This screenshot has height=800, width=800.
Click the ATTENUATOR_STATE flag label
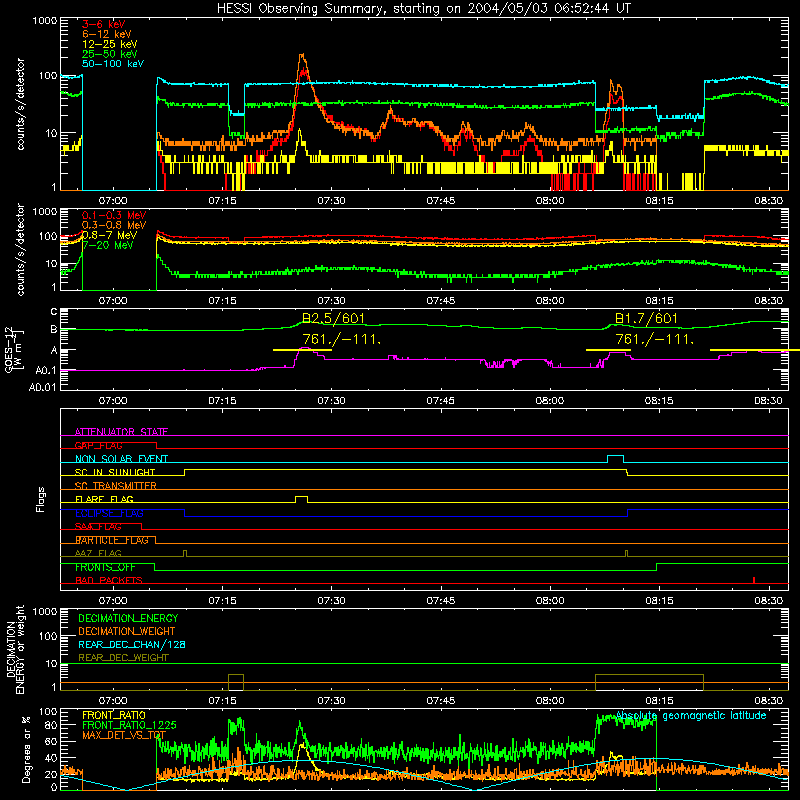coord(121,432)
